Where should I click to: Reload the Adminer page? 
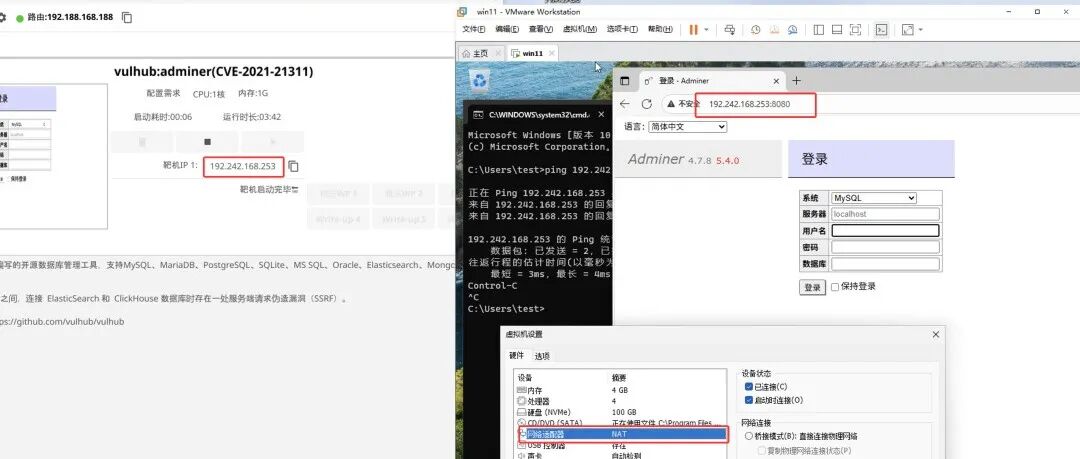(x=647, y=104)
